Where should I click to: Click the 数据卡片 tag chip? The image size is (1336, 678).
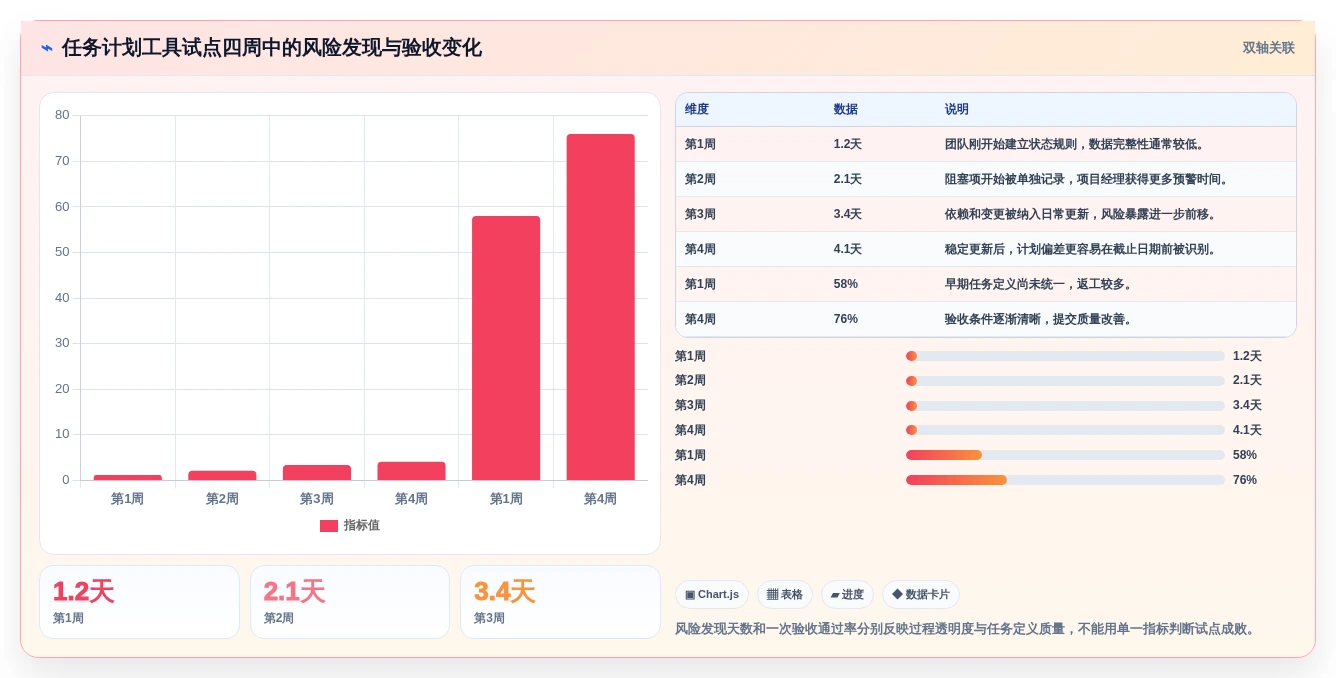920,595
